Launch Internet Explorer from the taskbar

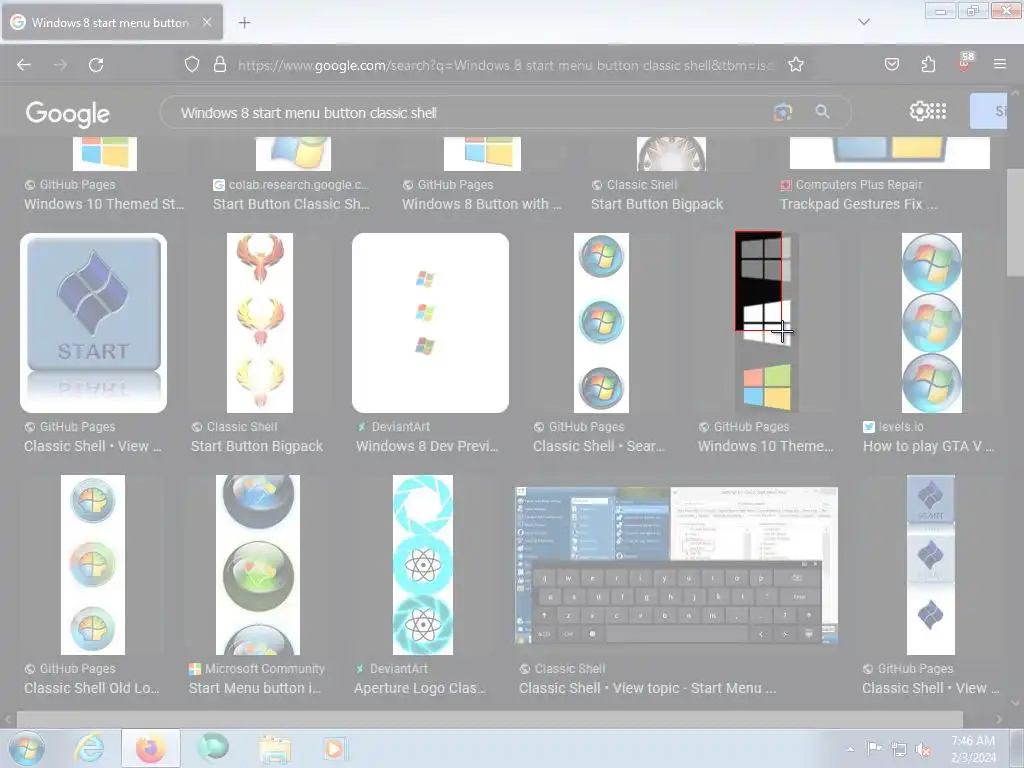(89, 748)
